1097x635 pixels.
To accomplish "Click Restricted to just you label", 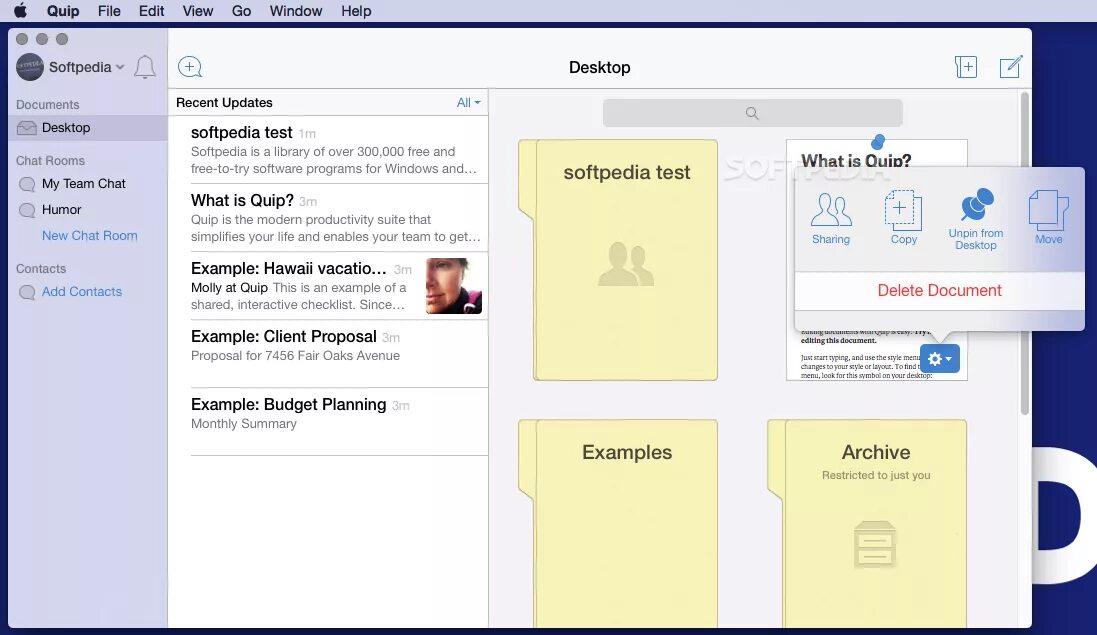I will click(876, 475).
